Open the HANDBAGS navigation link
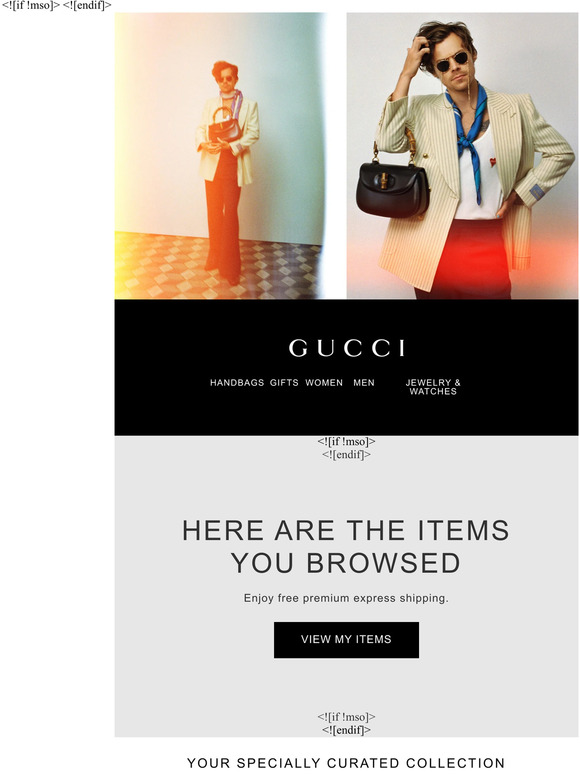 [x=237, y=383]
